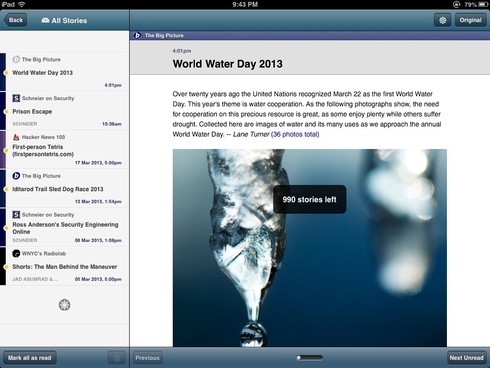This screenshot has width=490, height=368.
Task: Click the Original view button
Action: click(x=470, y=20)
